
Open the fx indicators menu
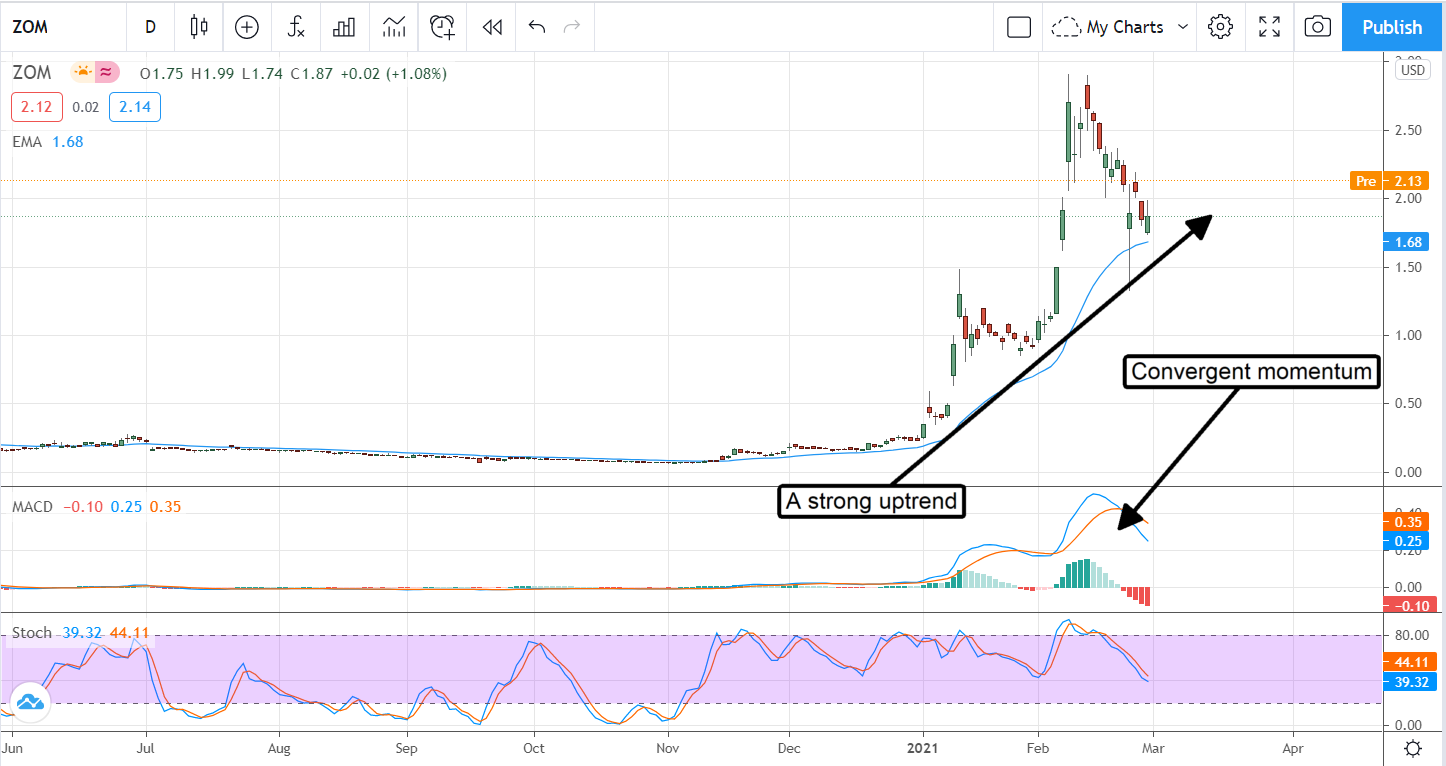(x=296, y=27)
